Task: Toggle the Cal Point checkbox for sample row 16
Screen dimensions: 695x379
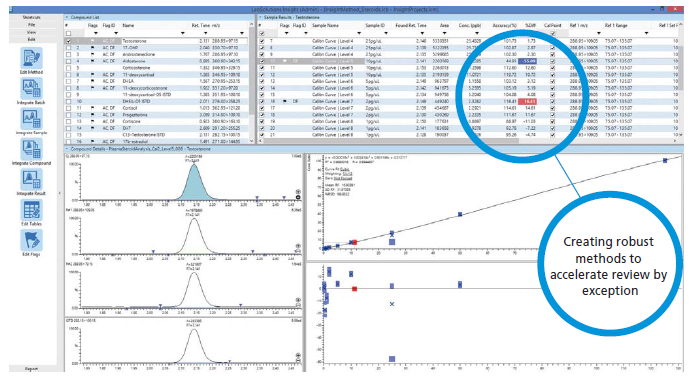Action: (x=552, y=102)
